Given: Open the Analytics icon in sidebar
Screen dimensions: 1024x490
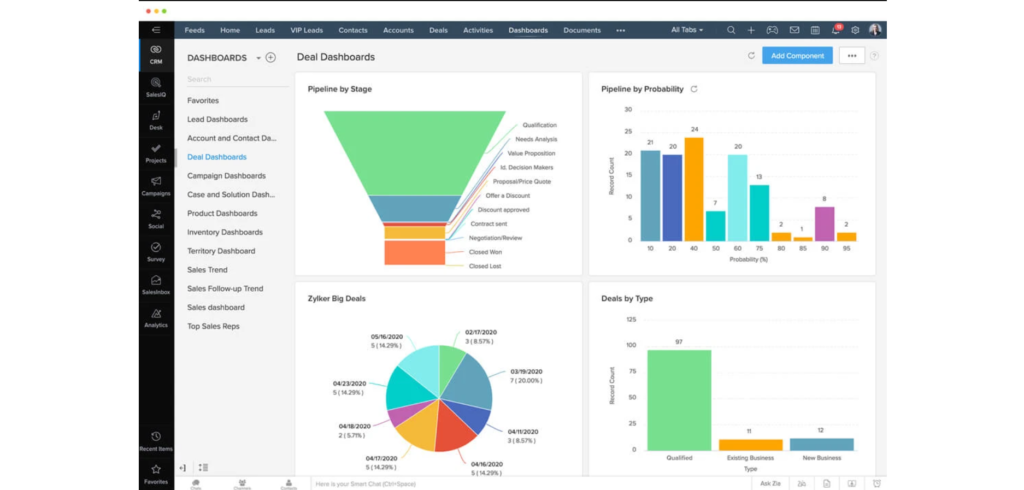Looking at the screenshot, I should coord(156,317).
